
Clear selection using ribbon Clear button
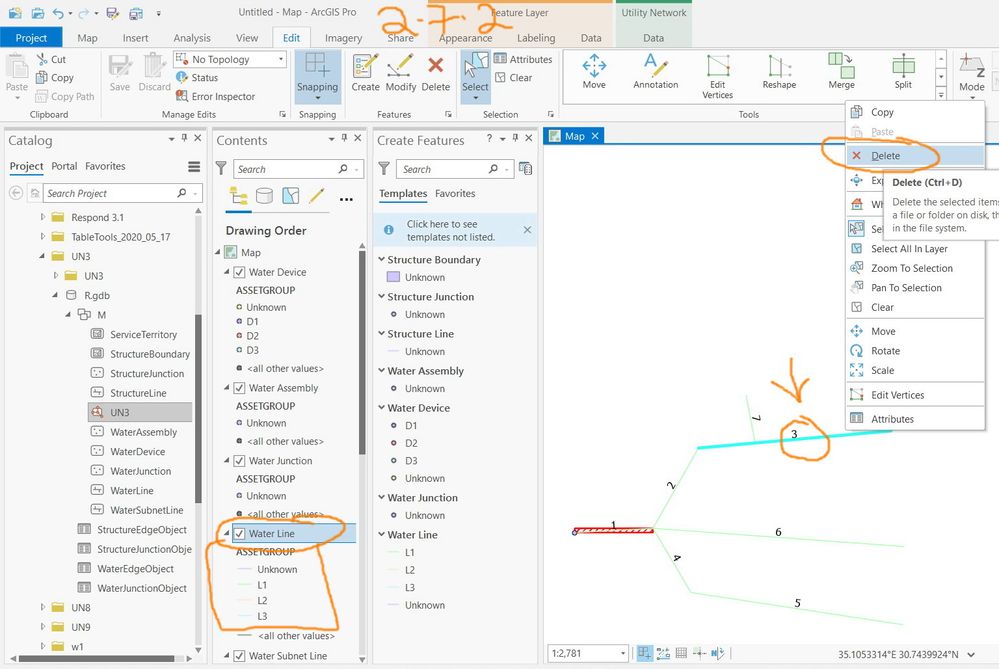coord(514,78)
